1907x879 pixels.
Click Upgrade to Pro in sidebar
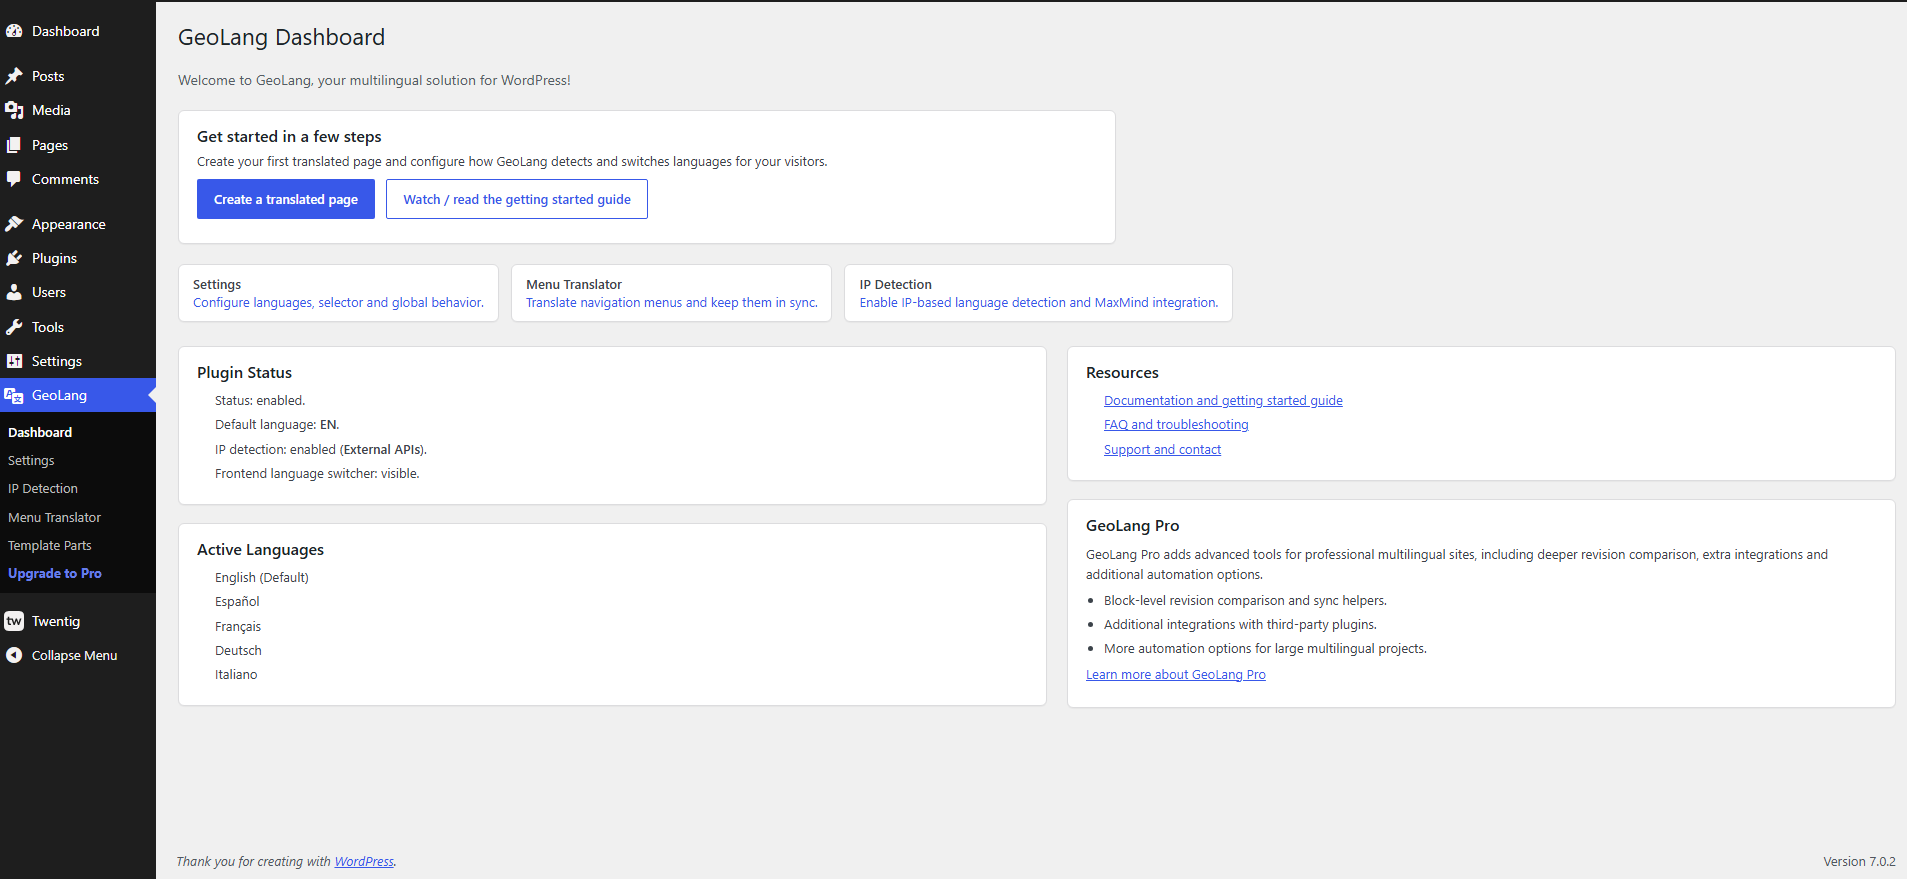(x=55, y=573)
